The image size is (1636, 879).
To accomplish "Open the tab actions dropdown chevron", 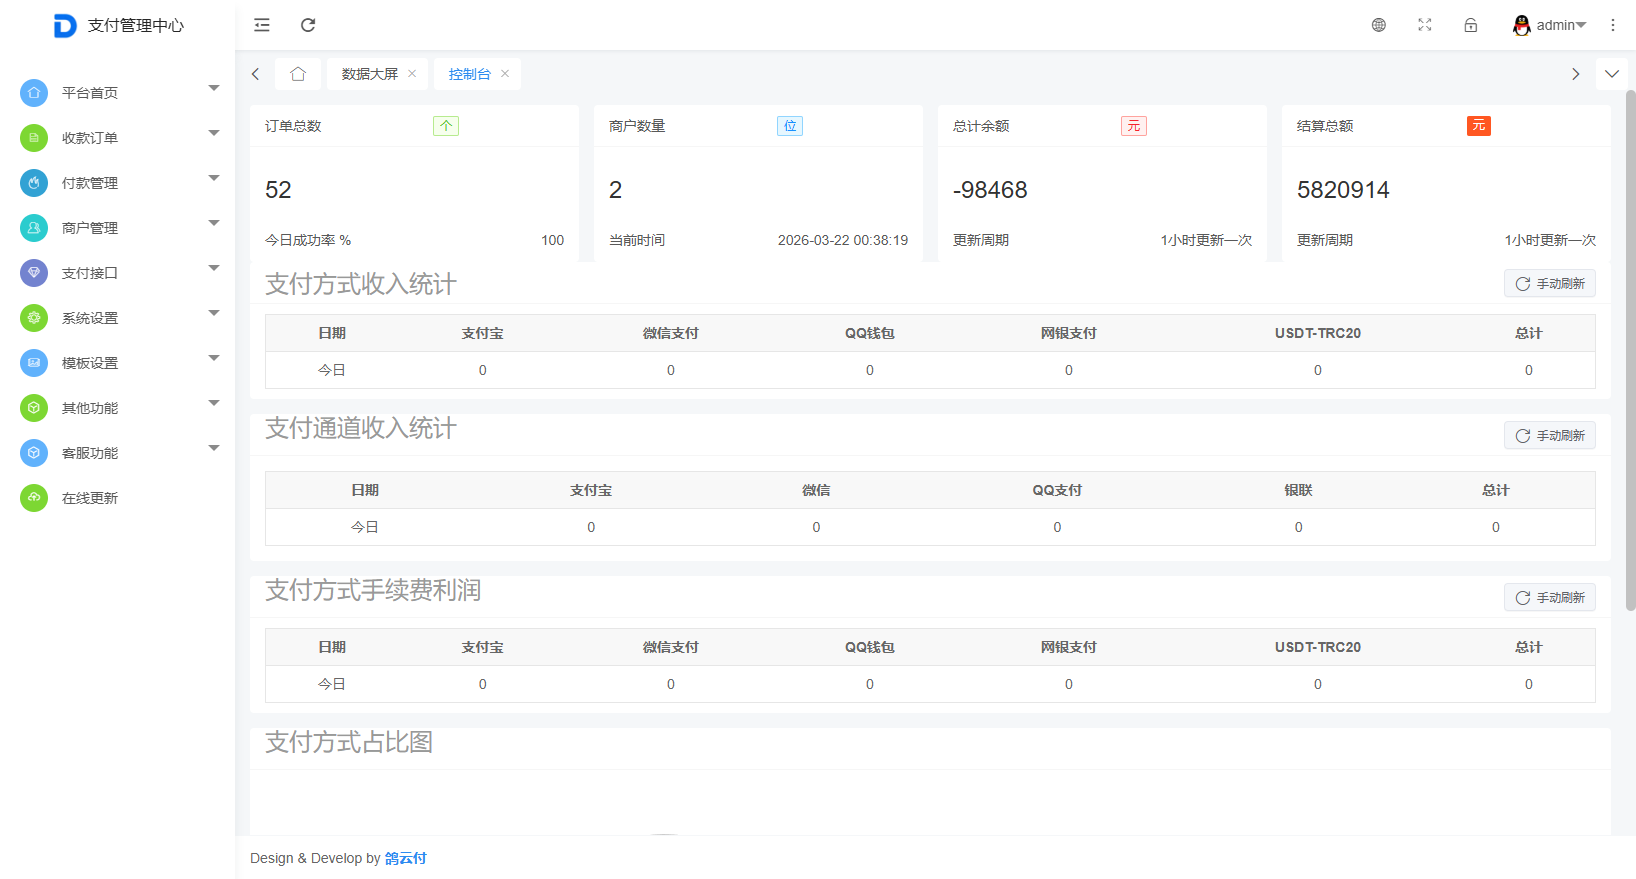I will click(1612, 74).
